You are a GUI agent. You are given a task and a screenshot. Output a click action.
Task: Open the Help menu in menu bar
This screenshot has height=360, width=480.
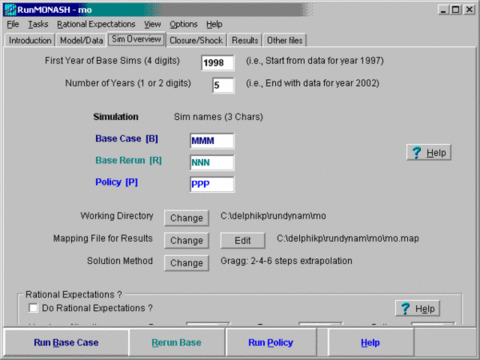[214, 24]
